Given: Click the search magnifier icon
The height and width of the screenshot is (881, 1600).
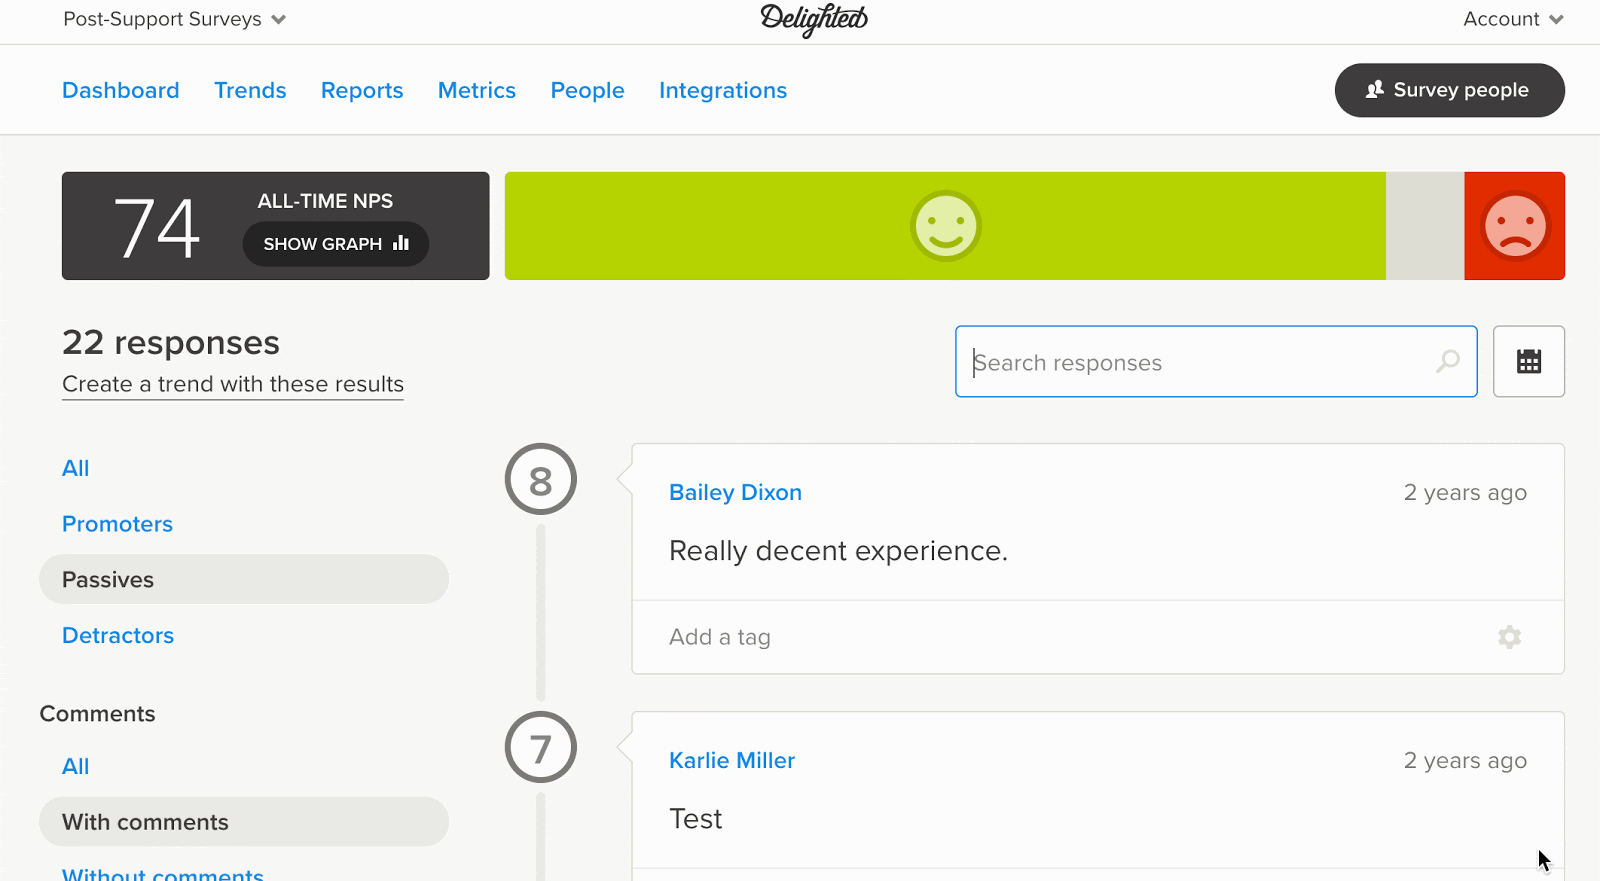Looking at the screenshot, I should (x=1447, y=361).
